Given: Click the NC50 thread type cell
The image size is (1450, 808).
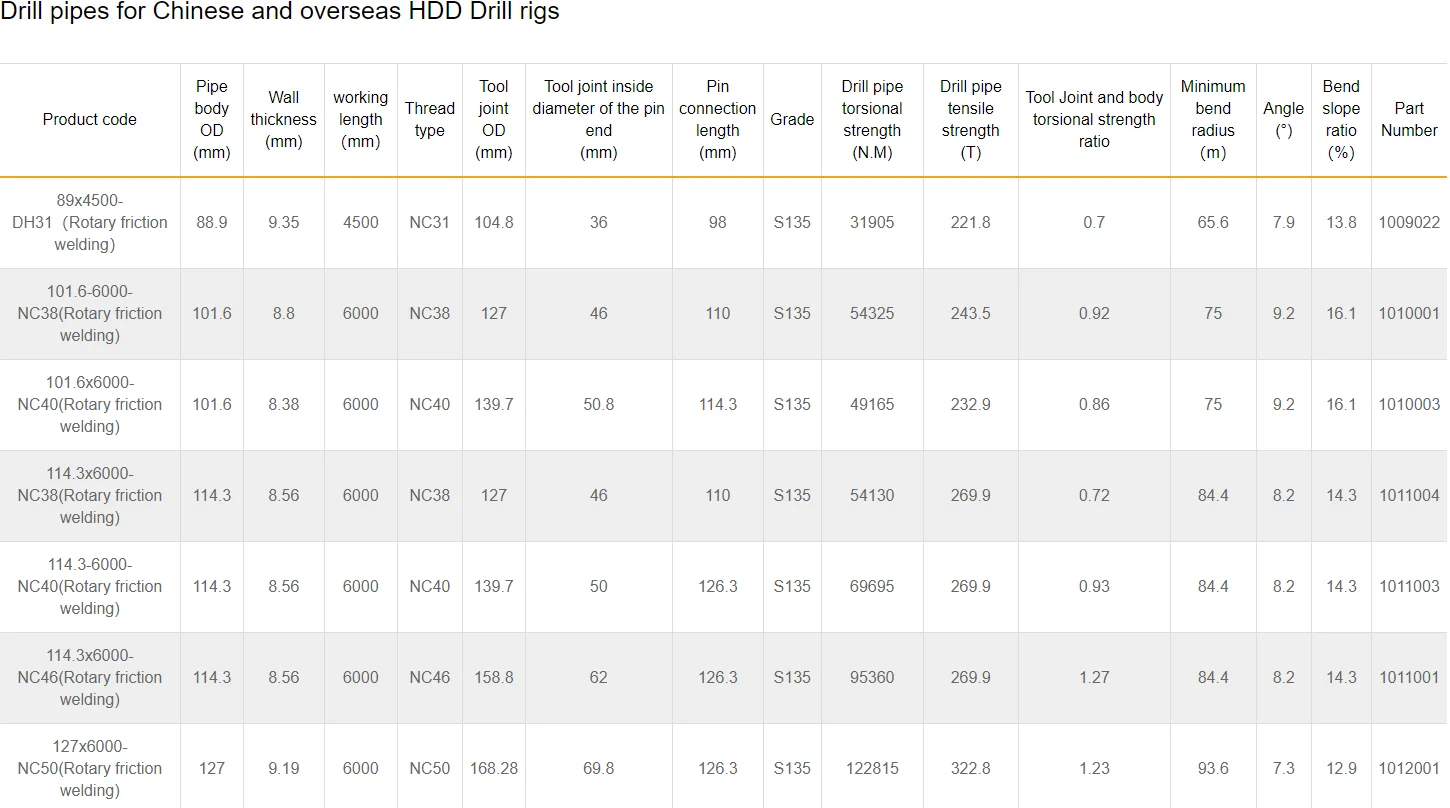Looking at the screenshot, I should tap(430, 769).
